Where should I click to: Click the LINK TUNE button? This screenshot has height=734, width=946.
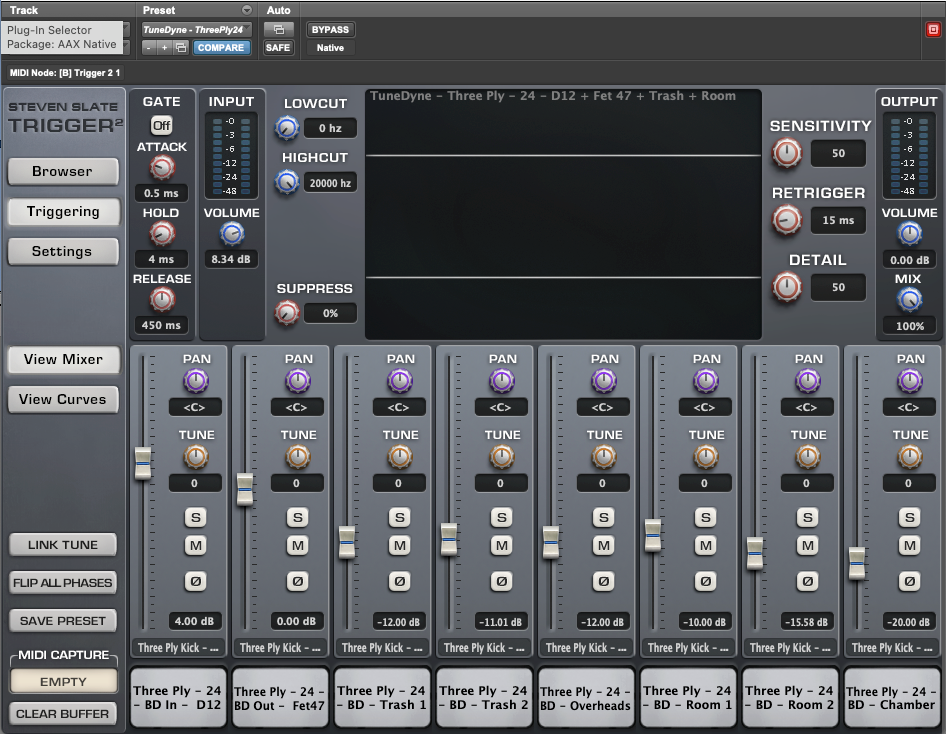(63, 544)
